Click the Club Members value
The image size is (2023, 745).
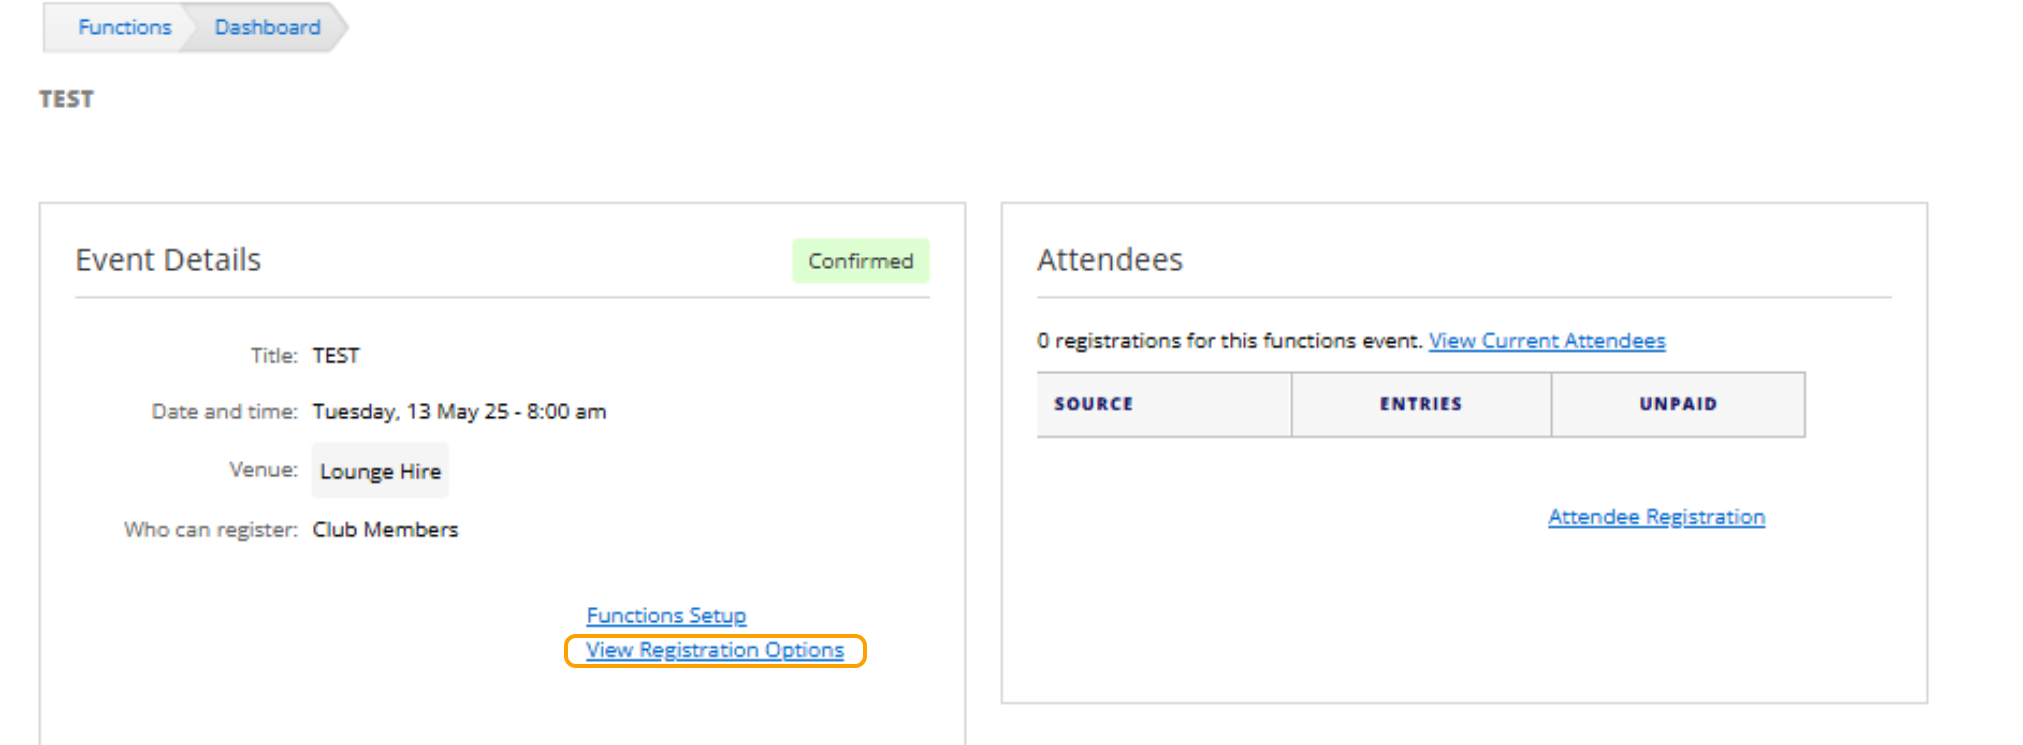[385, 529]
